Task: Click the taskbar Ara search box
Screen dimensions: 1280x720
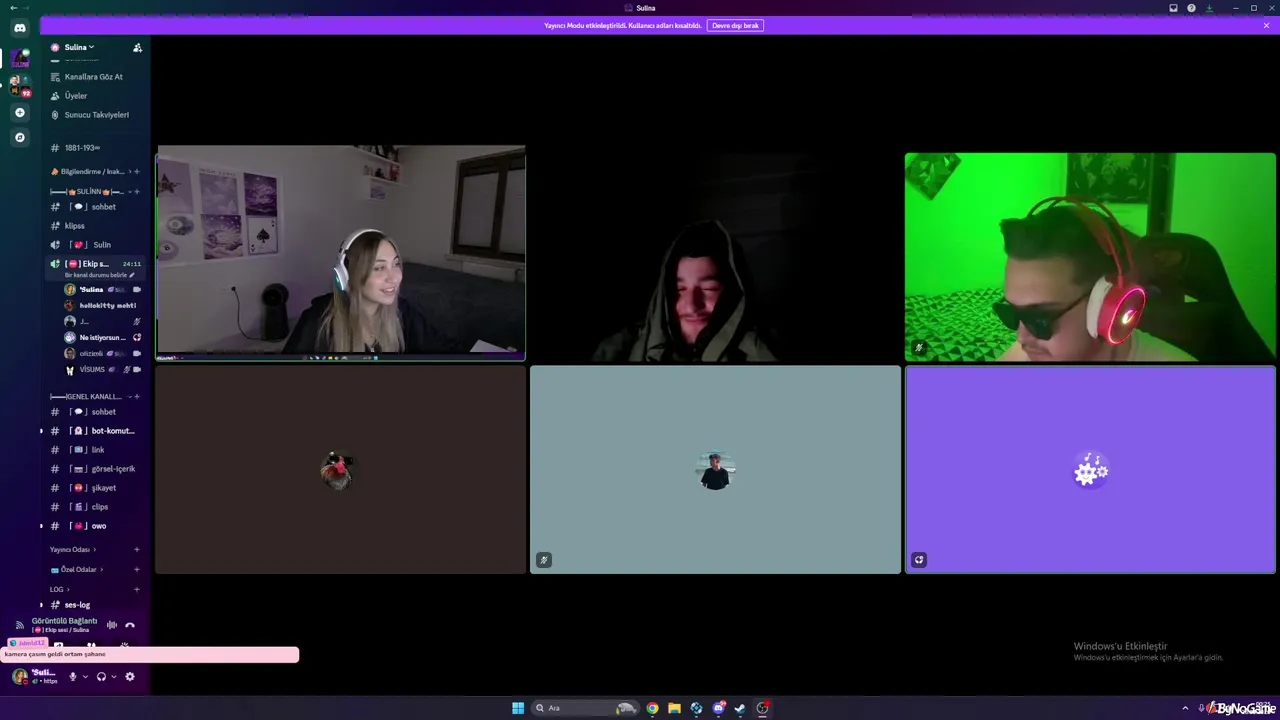Action: [x=585, y=708]
